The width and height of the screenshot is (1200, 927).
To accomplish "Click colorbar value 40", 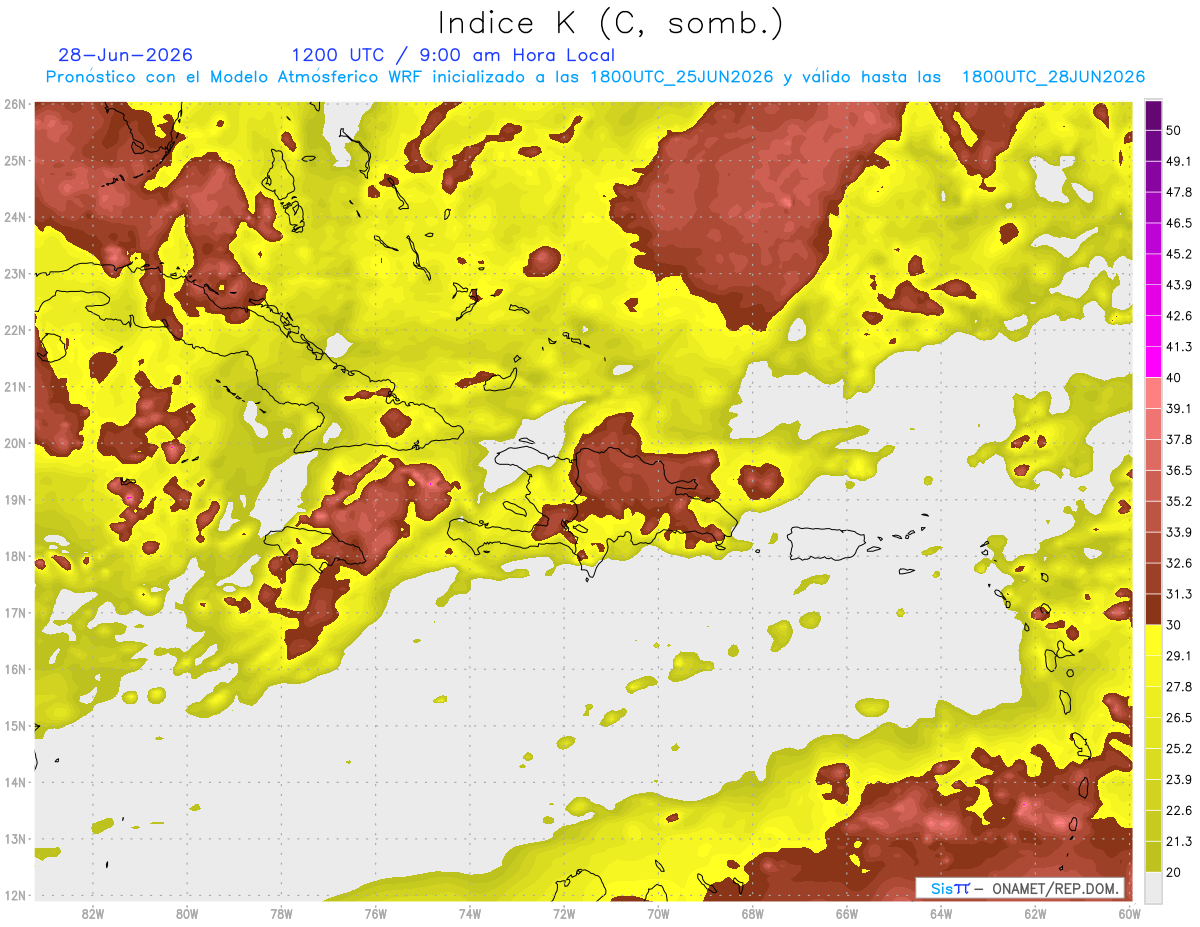I will [x=1176, y=377].
